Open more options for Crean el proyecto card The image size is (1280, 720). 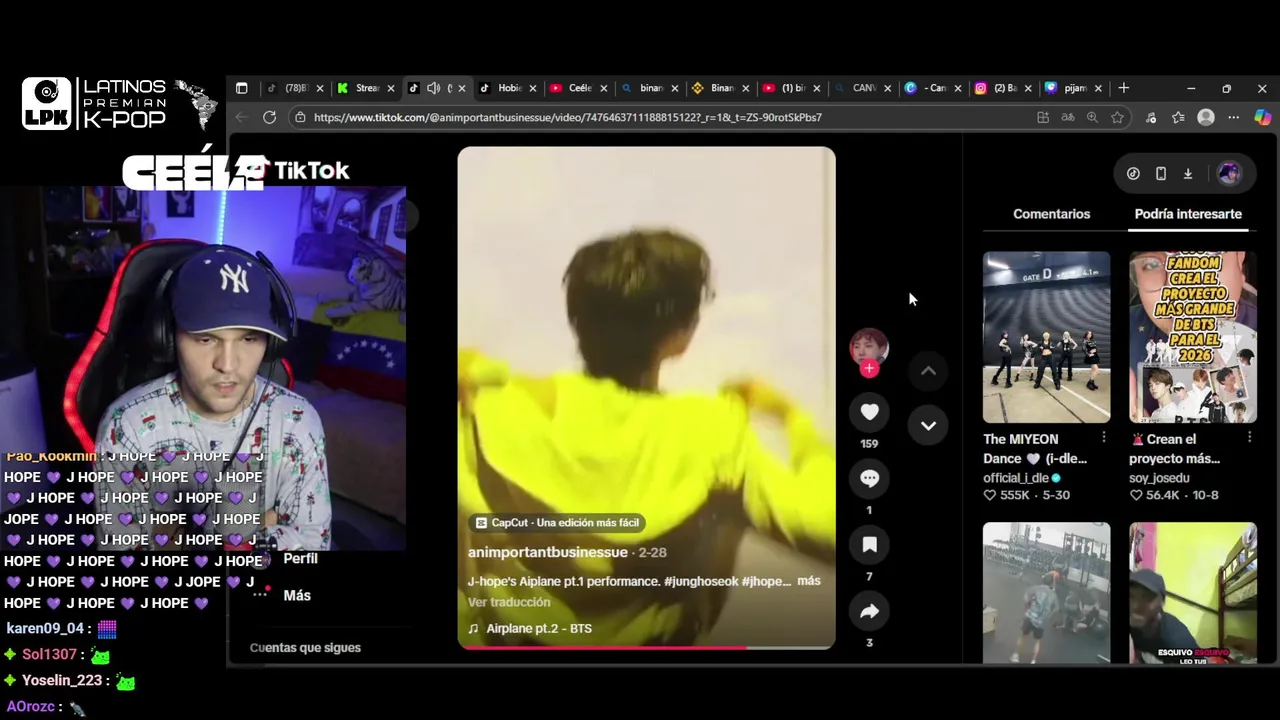click(1250, 438)
